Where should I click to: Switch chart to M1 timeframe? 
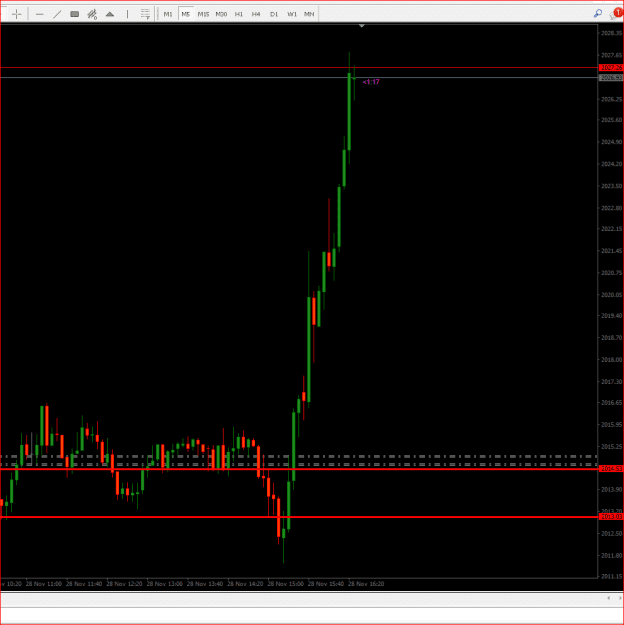[x=168, y=14]
